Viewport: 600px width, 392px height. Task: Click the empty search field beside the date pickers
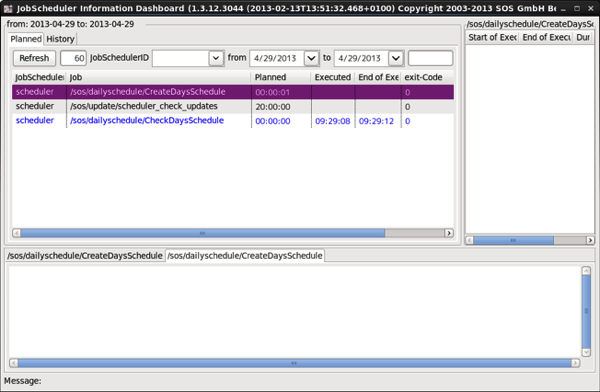point(430,58)
